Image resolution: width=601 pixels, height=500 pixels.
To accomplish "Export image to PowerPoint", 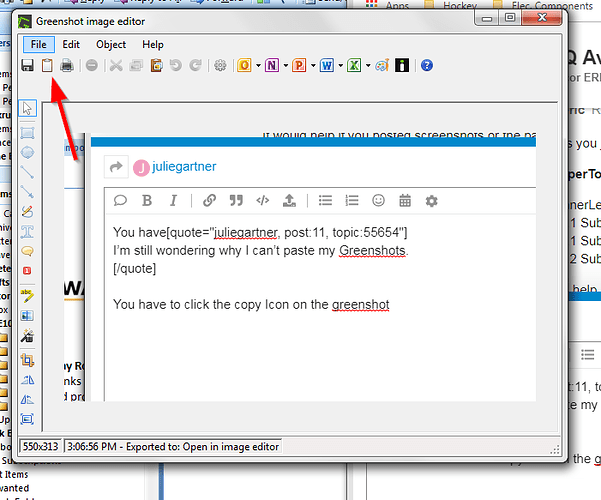I will (299, 66).
